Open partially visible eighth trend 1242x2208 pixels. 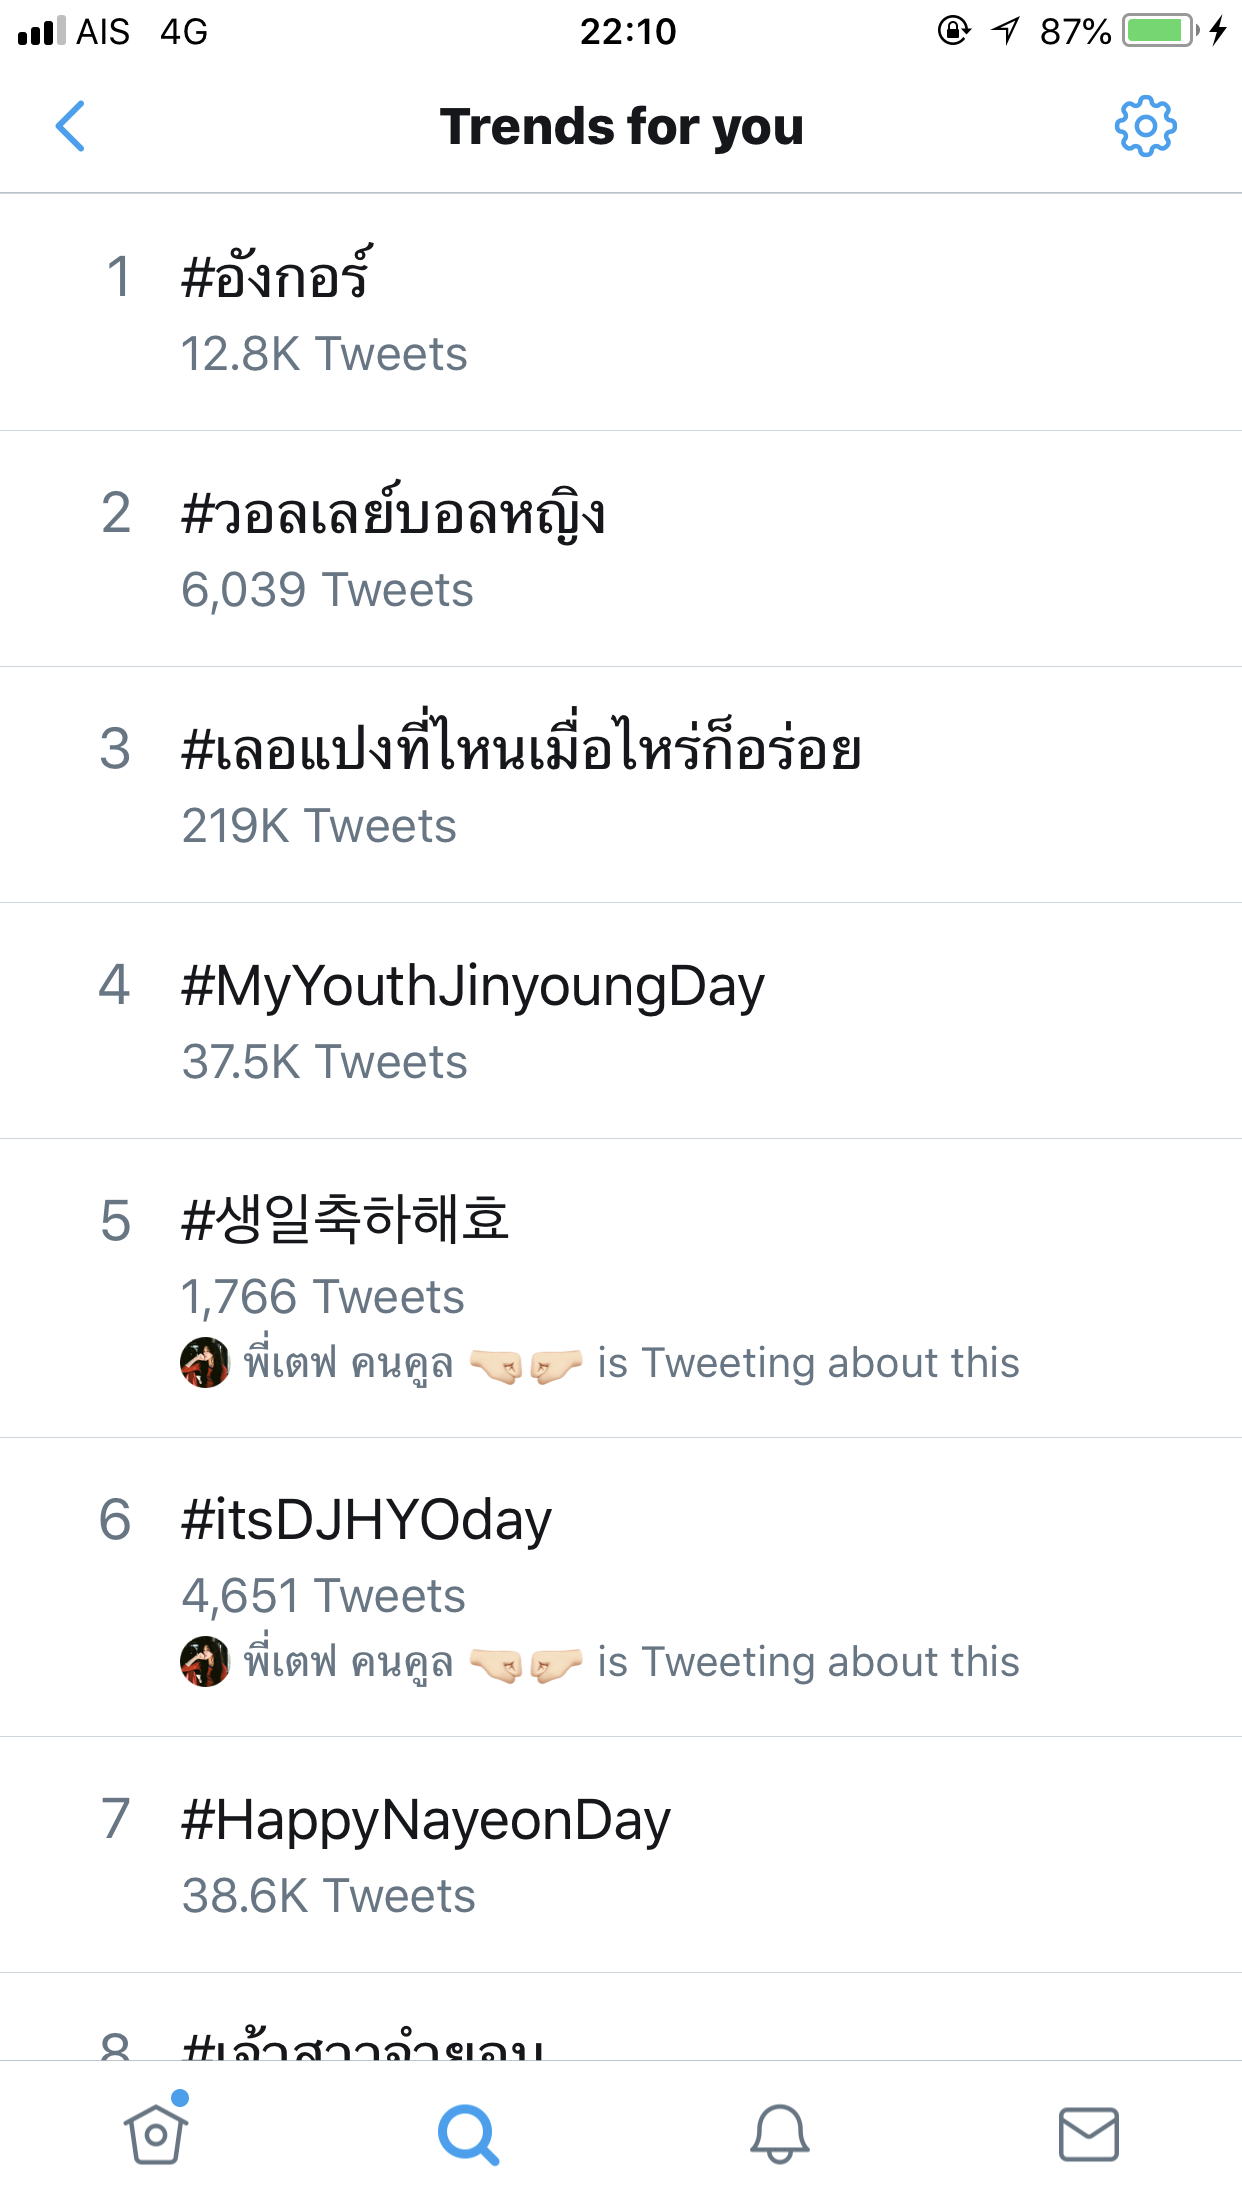click(364, 2044)
